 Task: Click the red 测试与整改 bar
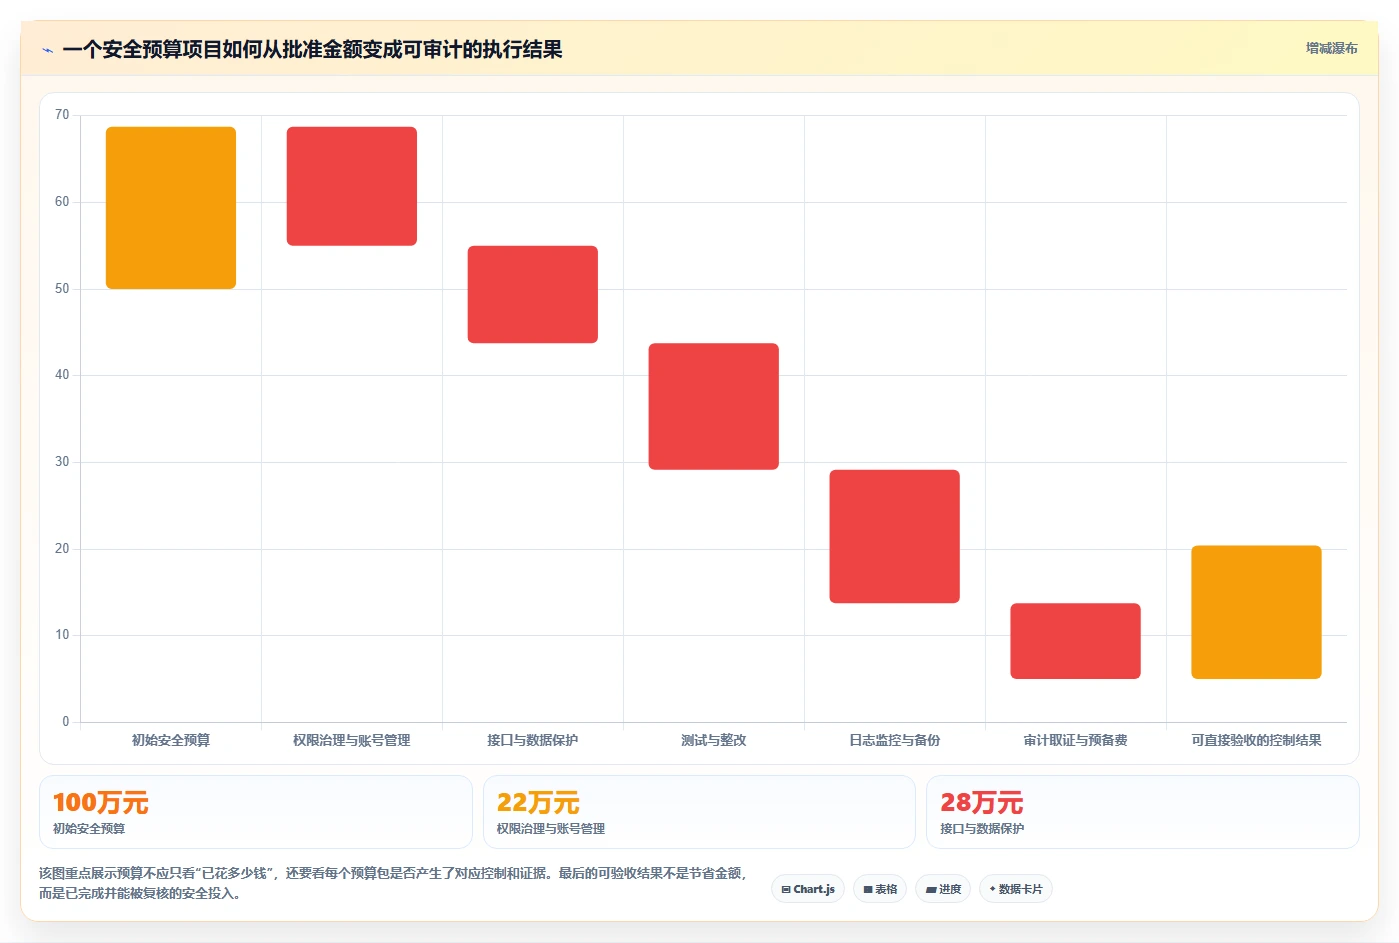(x=714, y=406)
